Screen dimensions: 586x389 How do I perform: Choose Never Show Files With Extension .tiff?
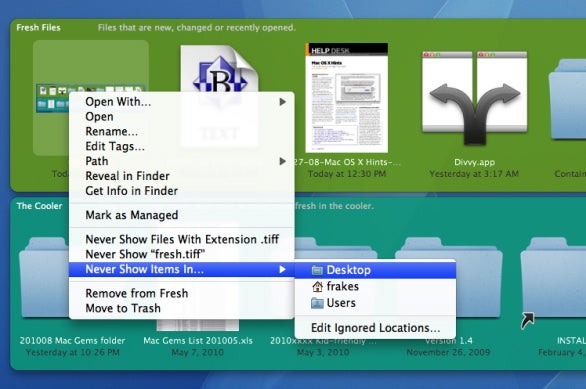[182, 239]
